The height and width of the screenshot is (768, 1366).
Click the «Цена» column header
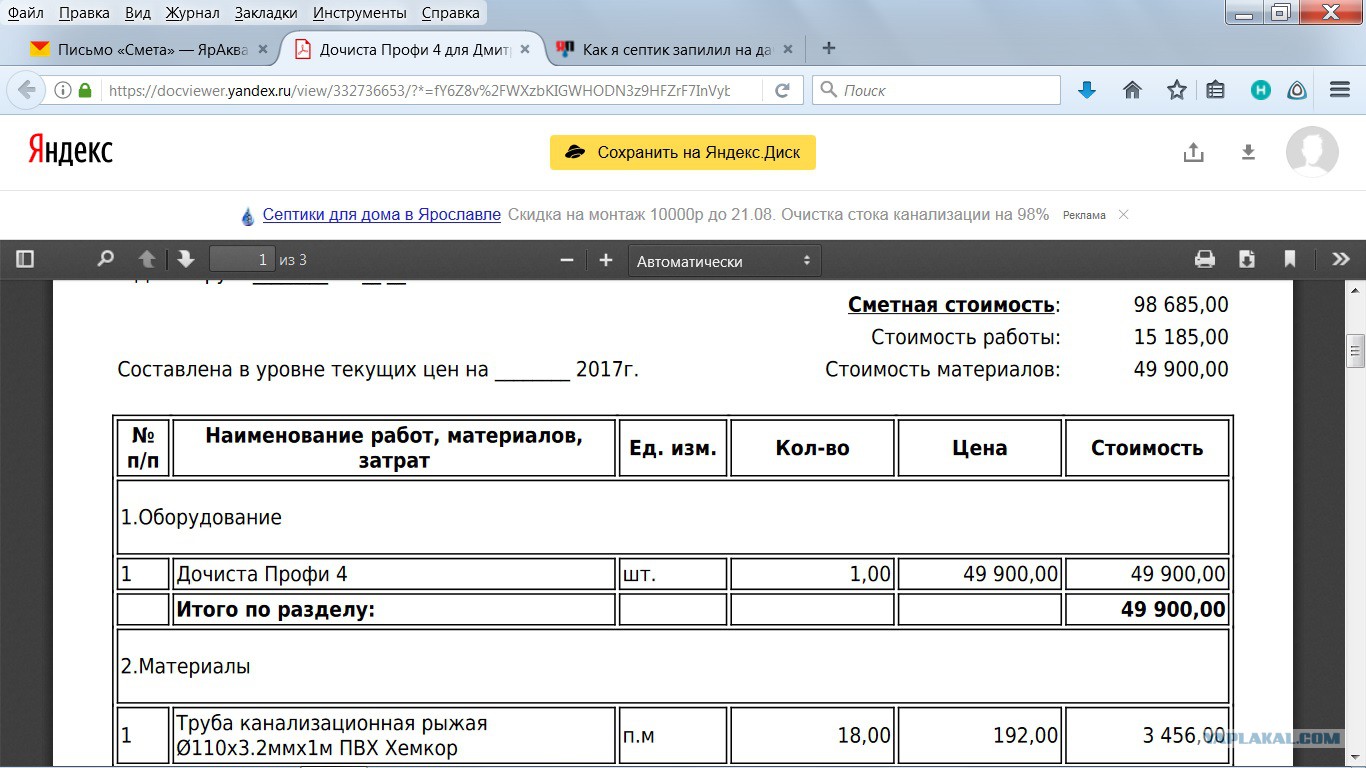coord(979,448)
